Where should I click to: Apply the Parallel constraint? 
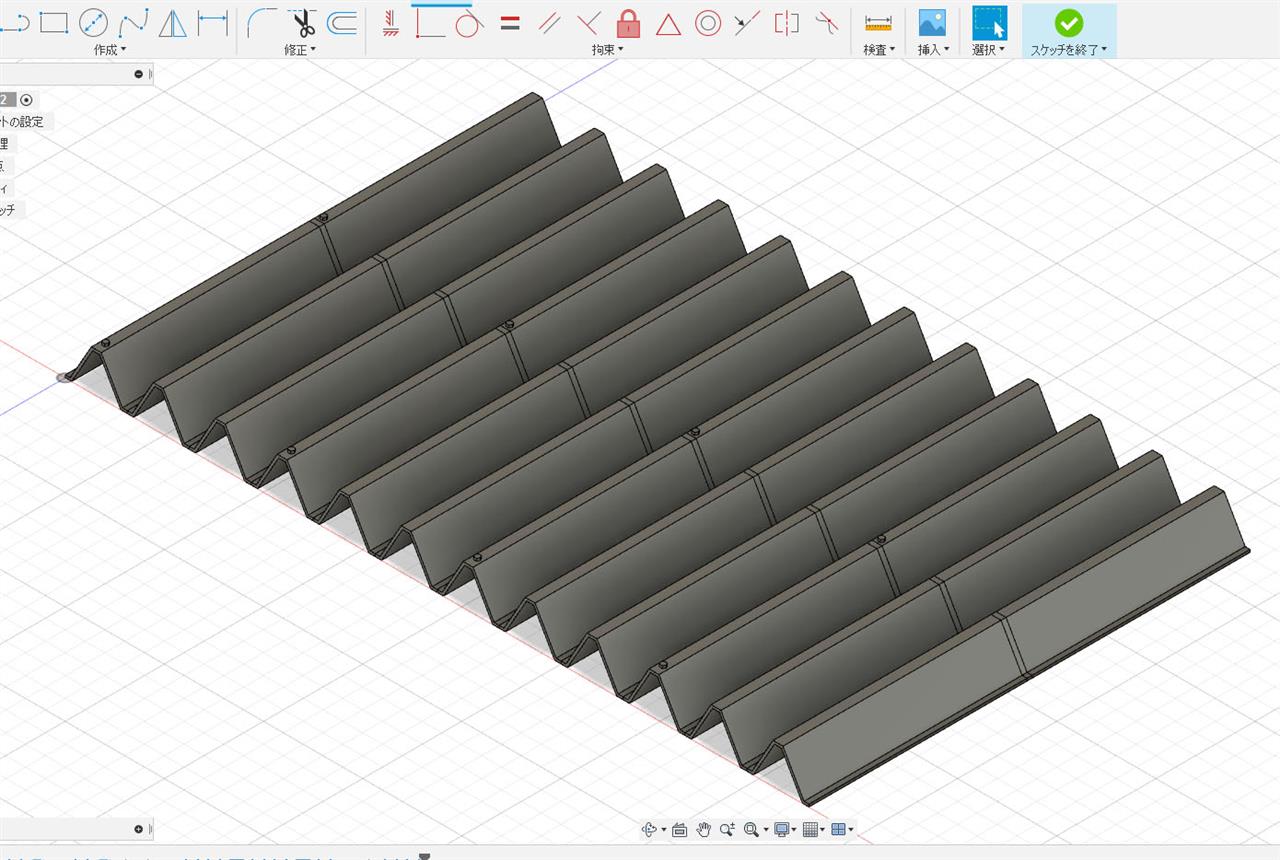coord(549,22)
